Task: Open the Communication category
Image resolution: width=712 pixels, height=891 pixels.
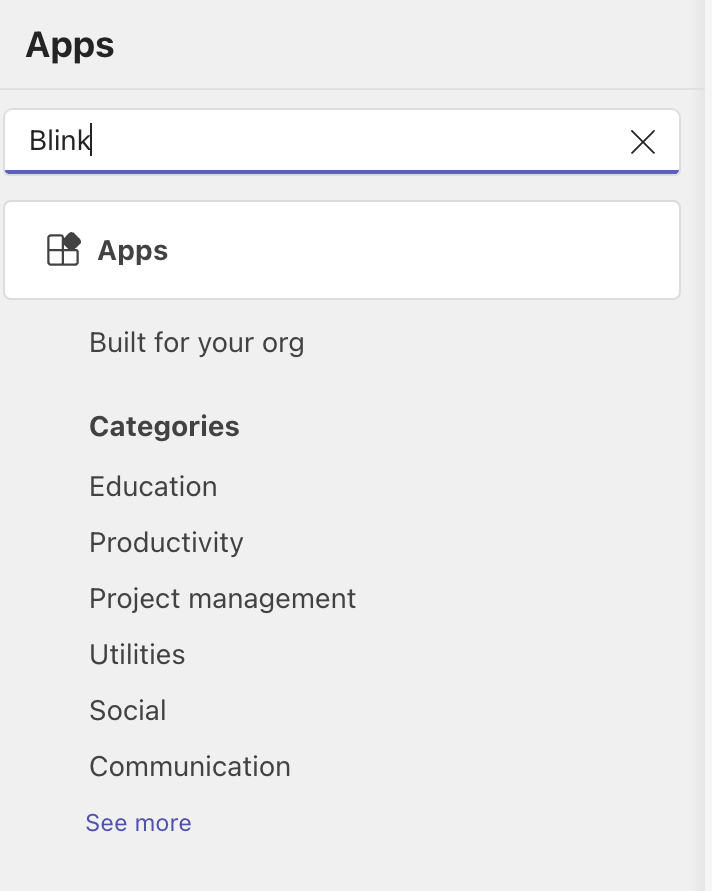Action: point(190,766)
